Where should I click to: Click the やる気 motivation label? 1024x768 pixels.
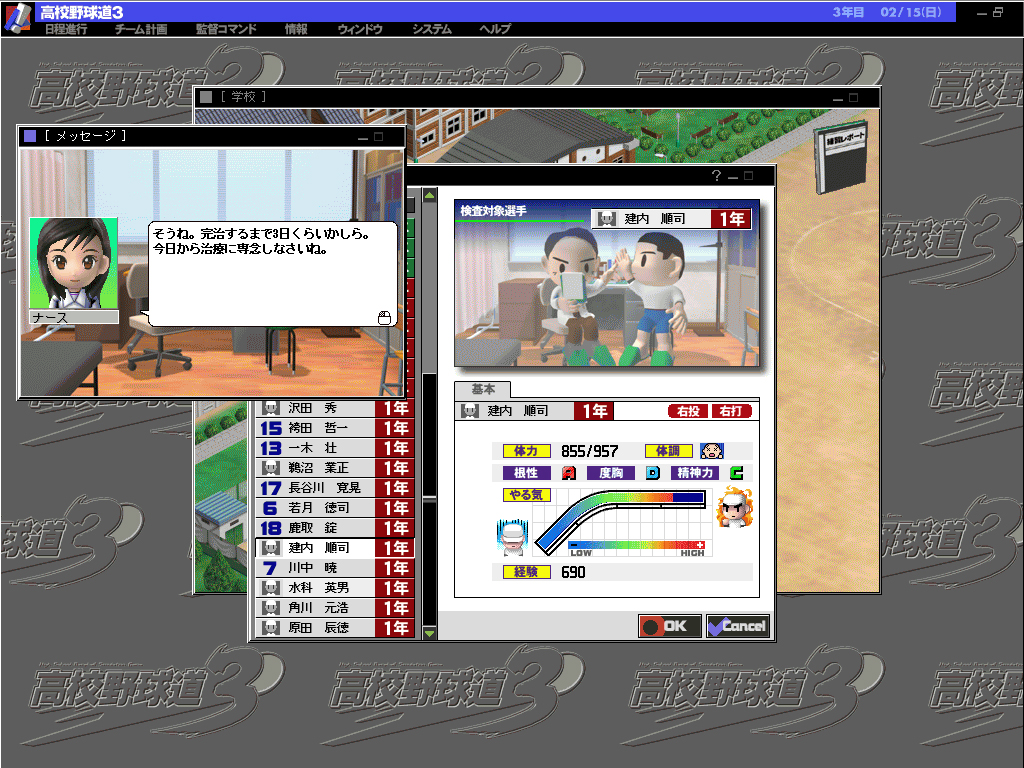526,495
